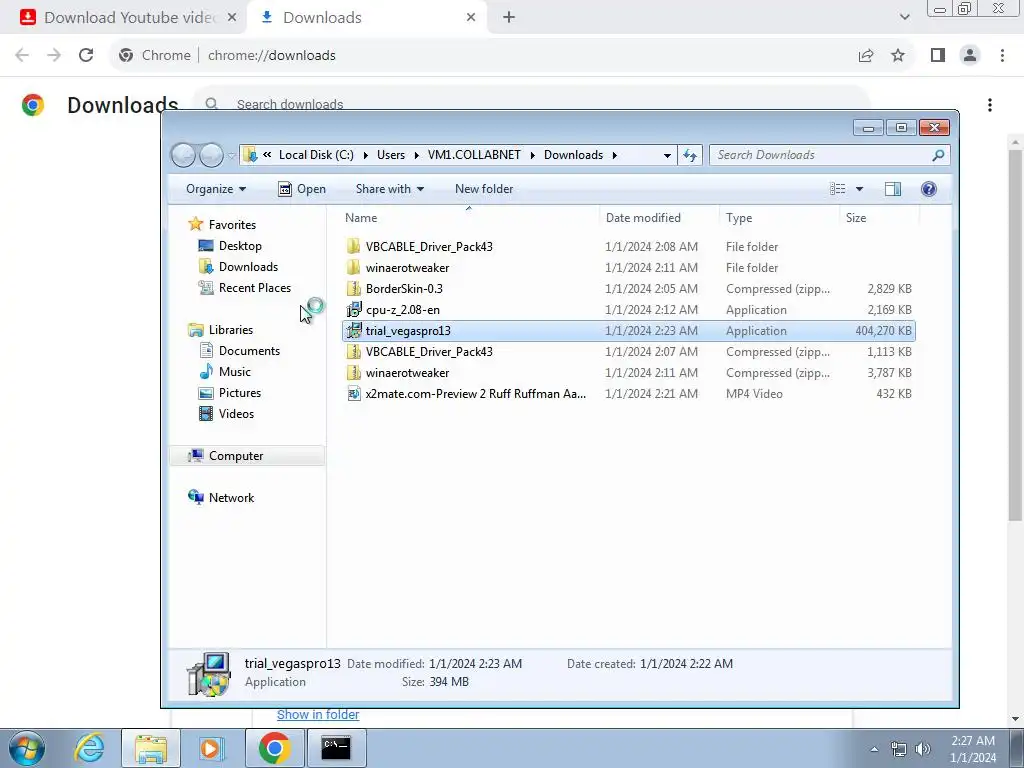The height and width of the screenshot is (768, 1024).
Task: Open Explorer help question mark icon
Action: click(x=929, y=189)
